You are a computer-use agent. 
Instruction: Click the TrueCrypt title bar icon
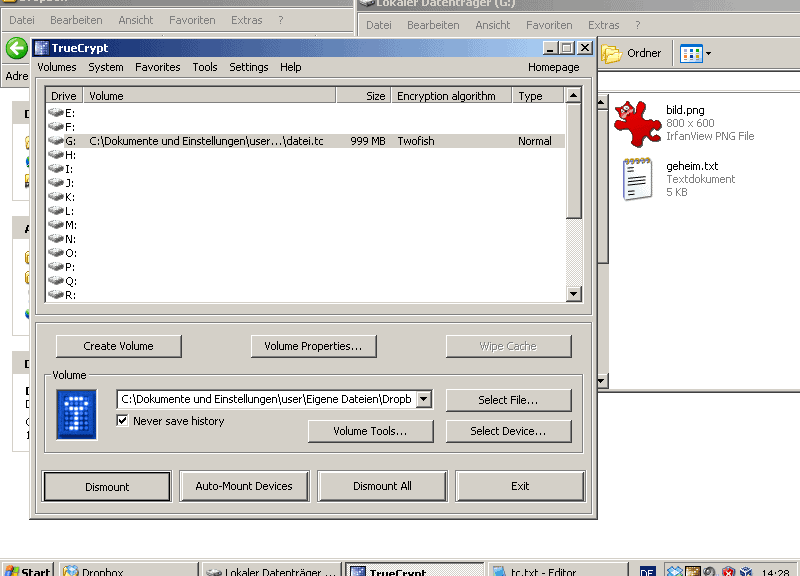coord(42,48)
